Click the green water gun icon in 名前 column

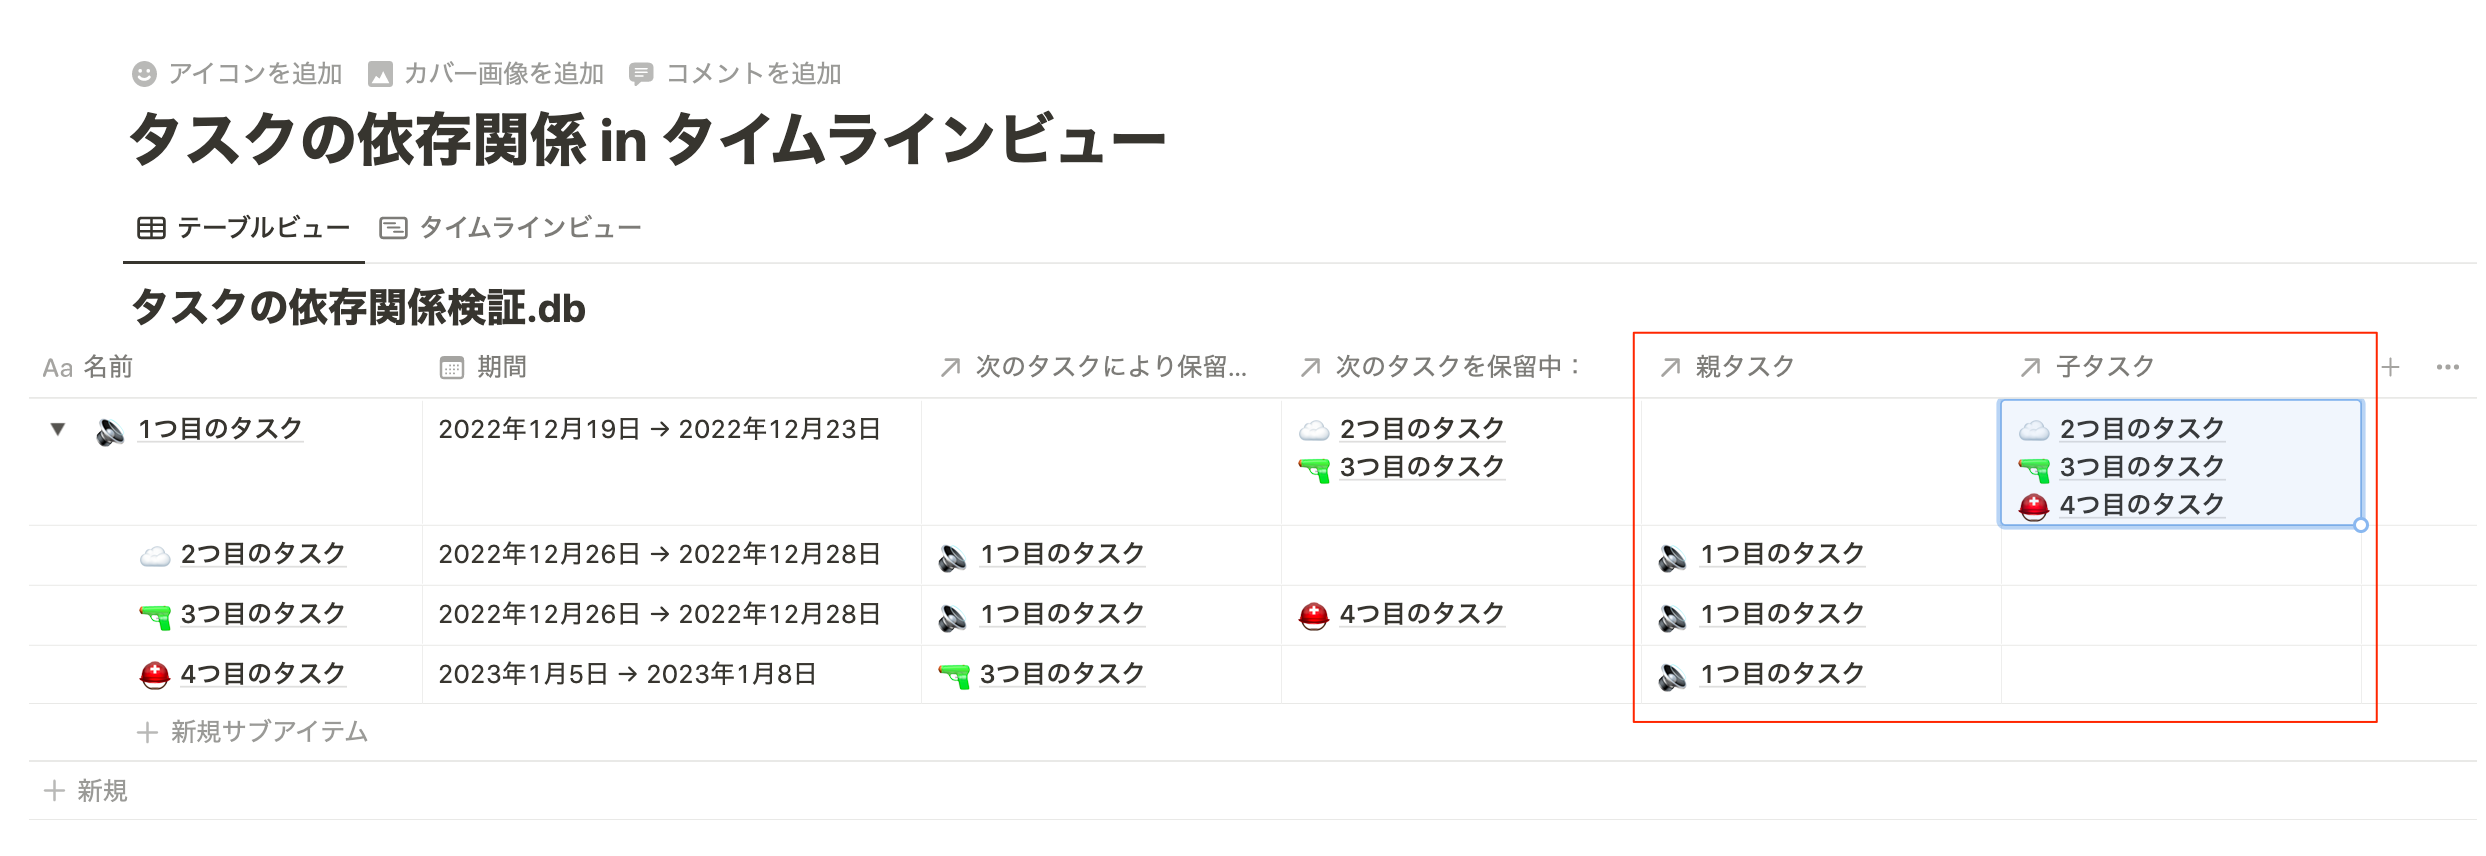click(154, 615)
